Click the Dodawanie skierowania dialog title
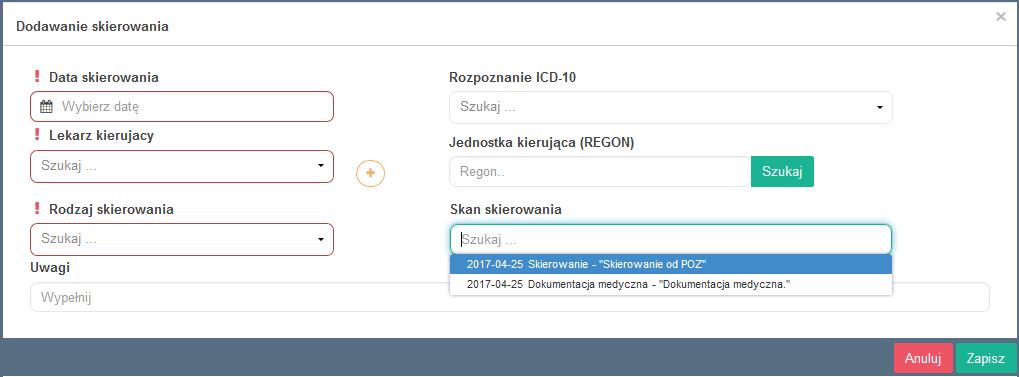1019x377 pixels. point(92,27)
